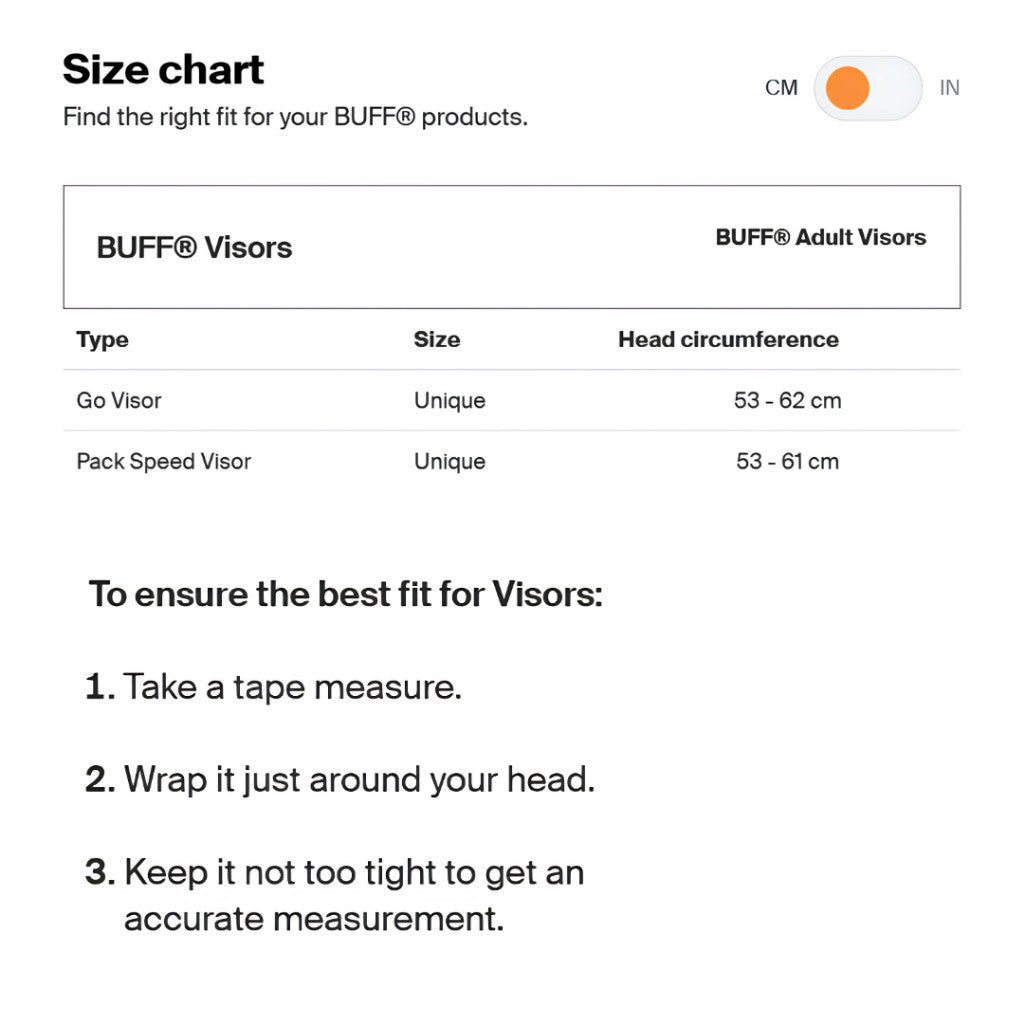Select the BUFF® Adult Visors tab
This screenshot has width=1024, height=1024.
pos(821,237)
